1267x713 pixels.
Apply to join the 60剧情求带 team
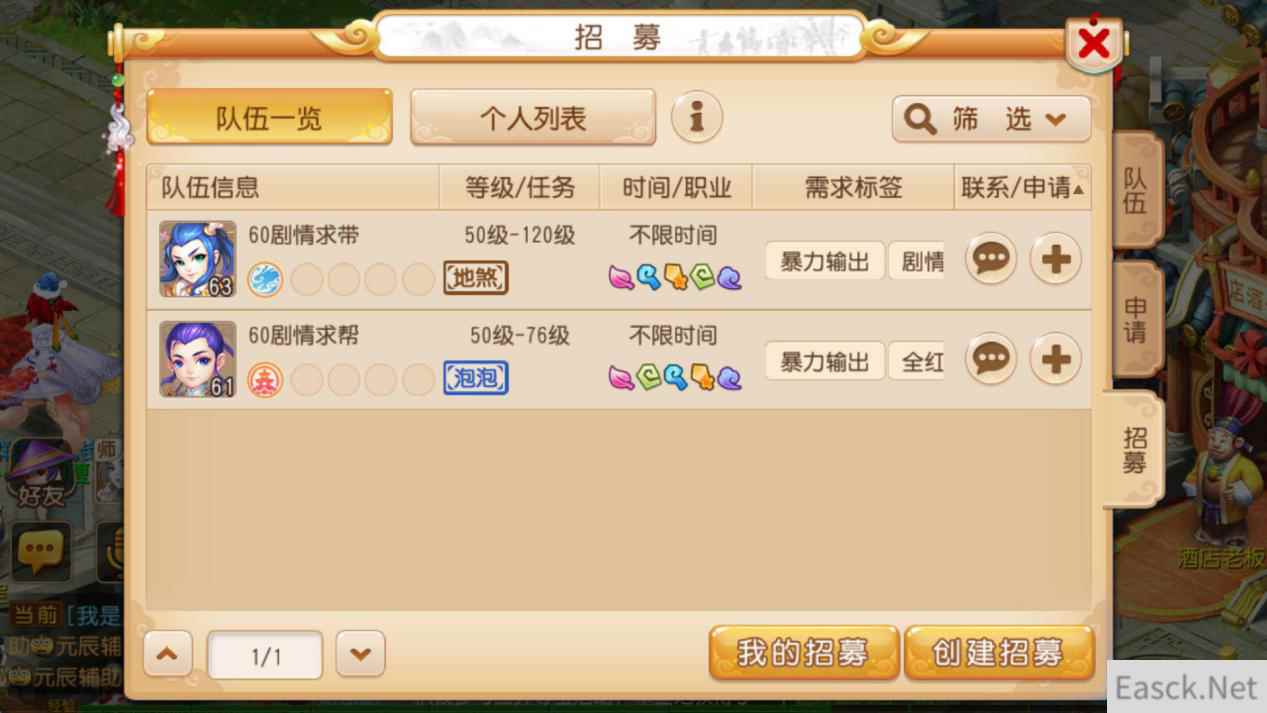point(1056,259)
